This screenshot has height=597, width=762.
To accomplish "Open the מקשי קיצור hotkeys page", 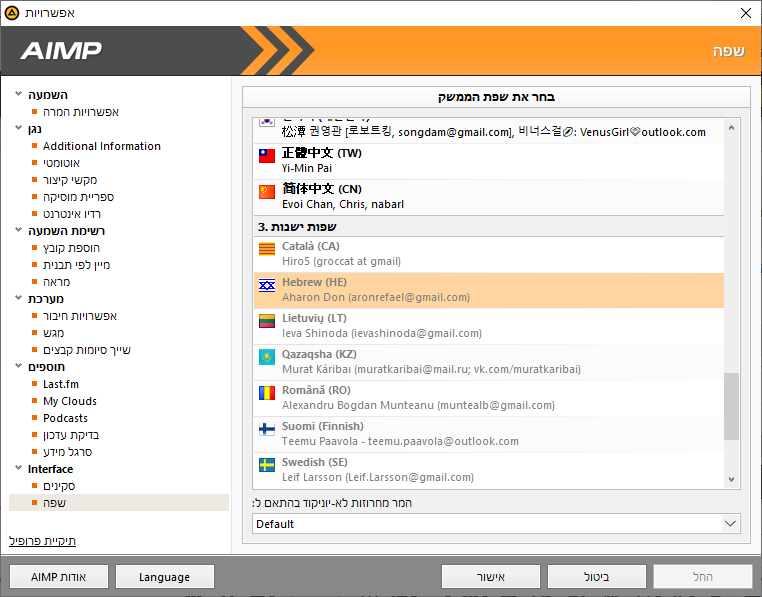I will [x=70, y=180].
